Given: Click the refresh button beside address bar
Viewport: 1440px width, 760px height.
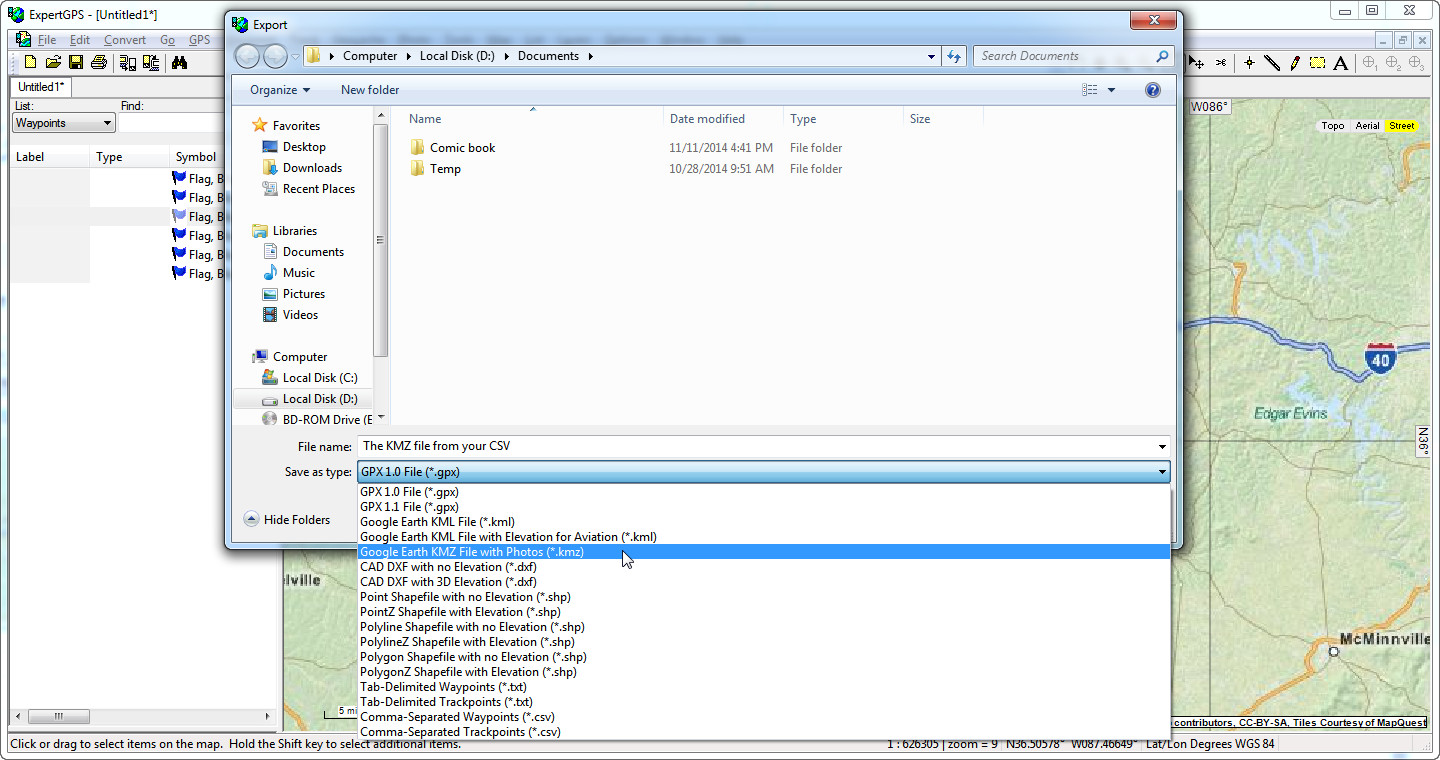Looking at the screenshot, I should click(954, 56).
